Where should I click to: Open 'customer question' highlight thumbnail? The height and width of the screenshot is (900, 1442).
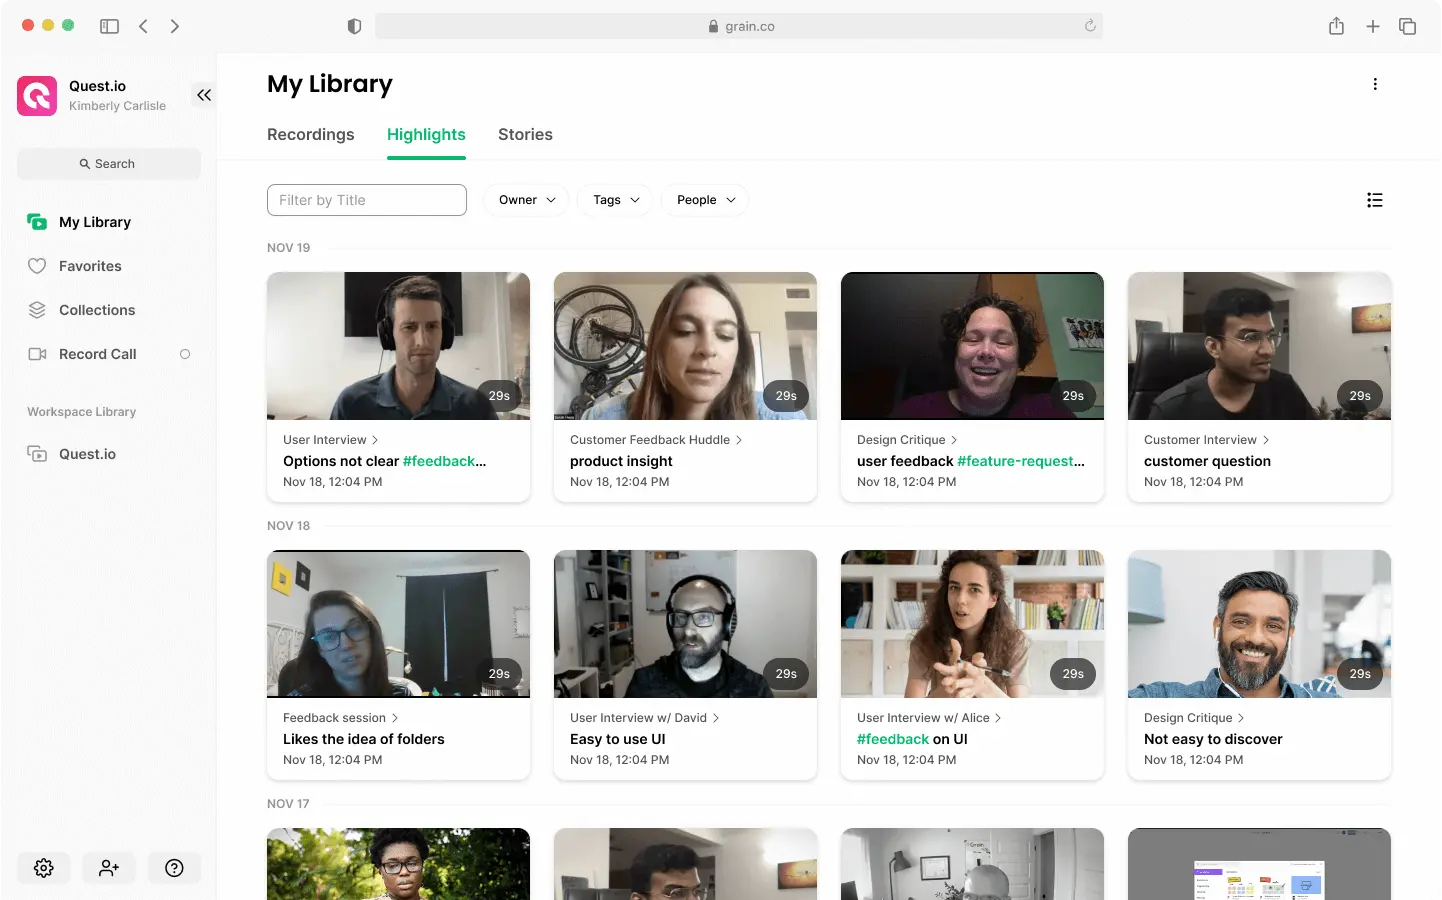pyautogui.click(x=1259, y=346)
